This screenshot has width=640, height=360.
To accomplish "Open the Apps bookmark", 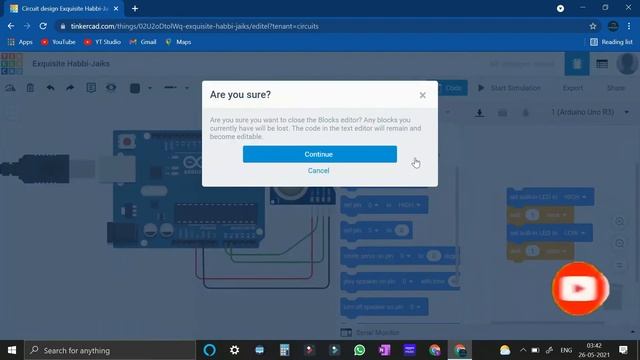I will tap(20, 42).
